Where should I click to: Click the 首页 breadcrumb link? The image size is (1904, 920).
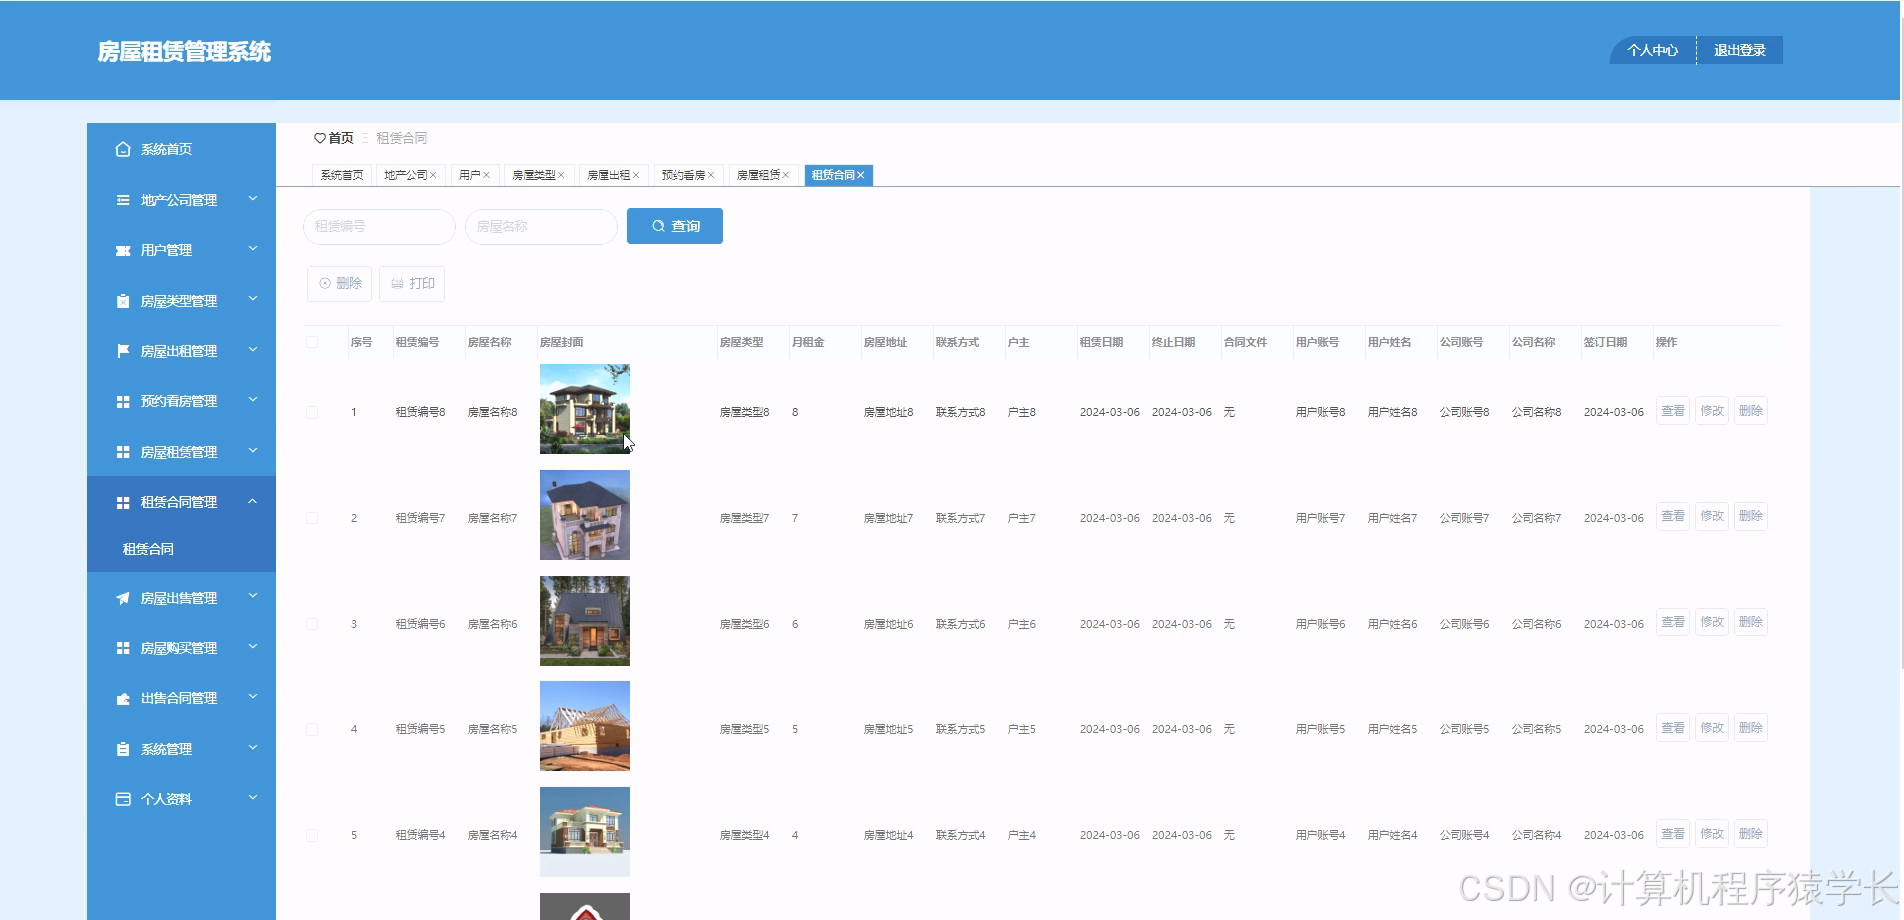tap(341, 138)
